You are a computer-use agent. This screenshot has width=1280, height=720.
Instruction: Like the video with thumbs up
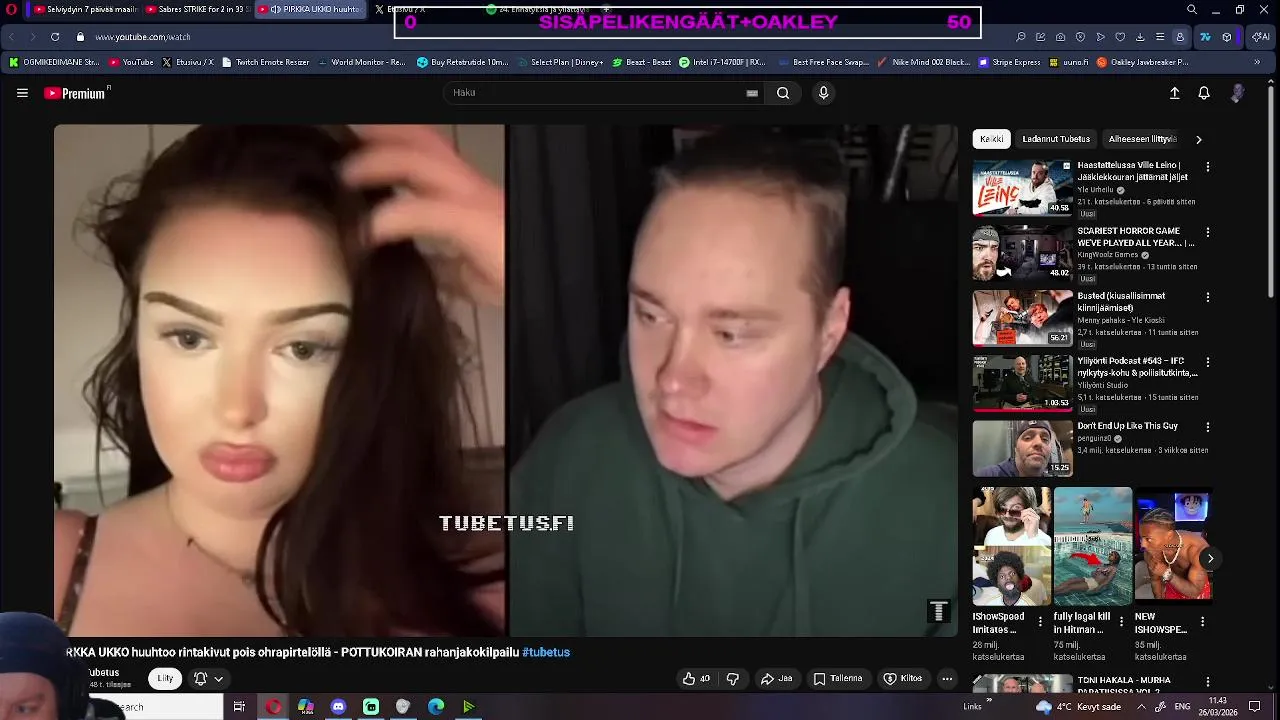(x=696, y=679)
